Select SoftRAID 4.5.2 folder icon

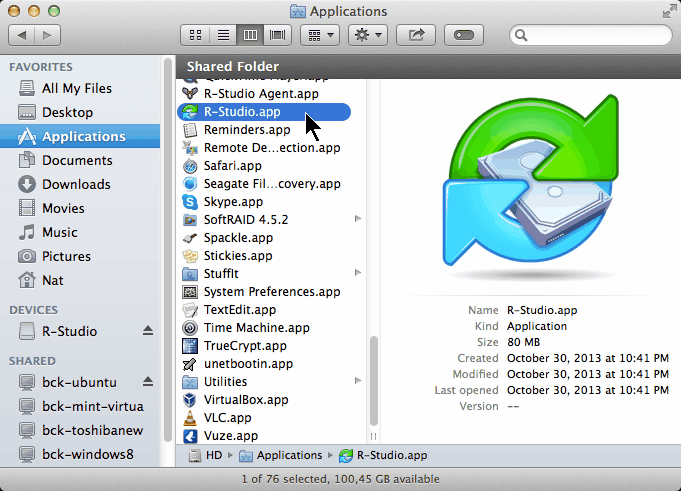(190, 220)
